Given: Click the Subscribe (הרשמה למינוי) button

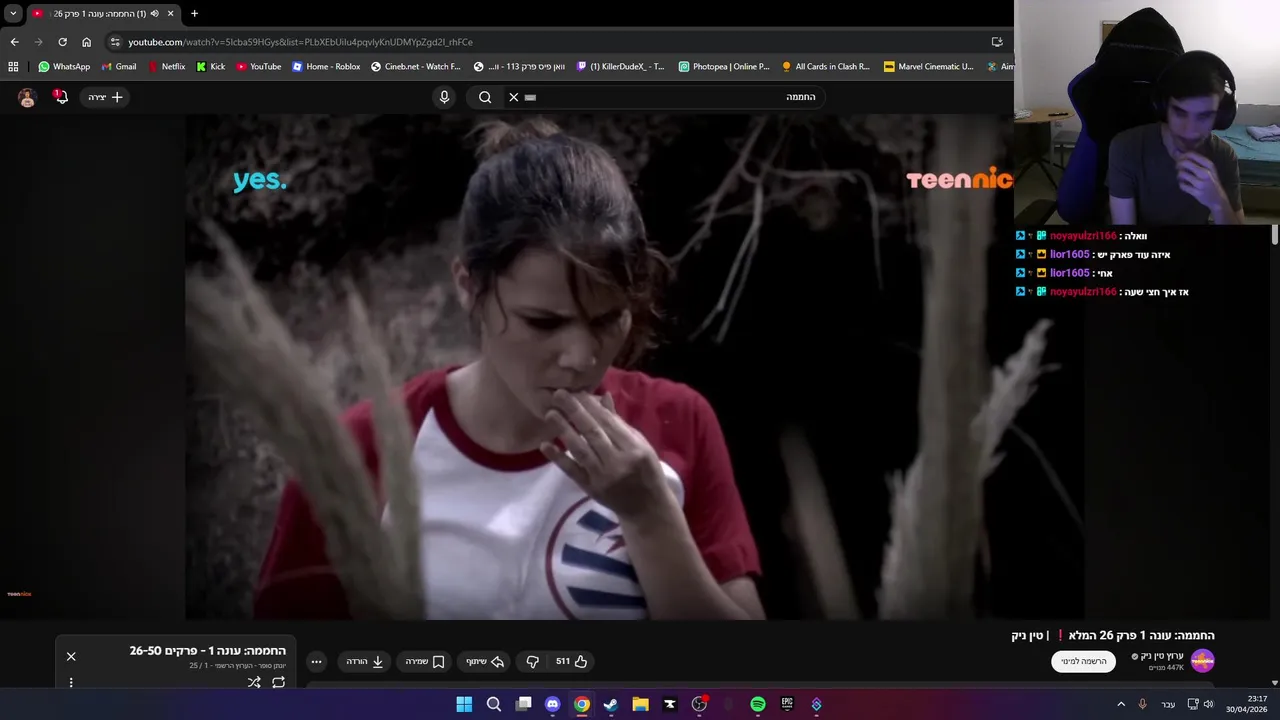Looking at the screenshot, I should click(1083, 661).
